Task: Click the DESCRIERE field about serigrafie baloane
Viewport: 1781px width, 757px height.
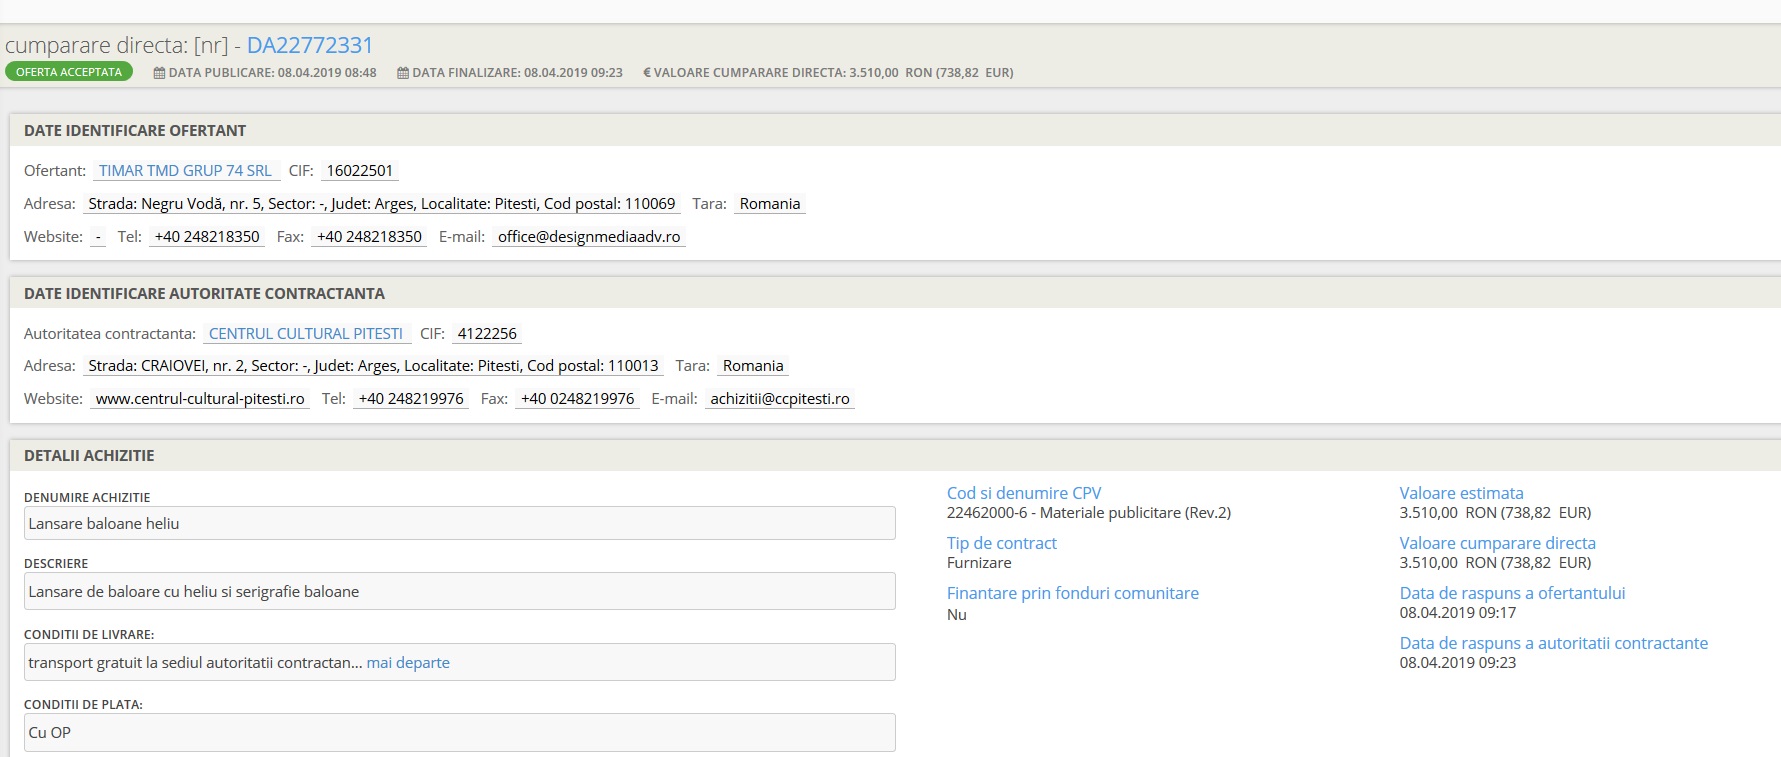Action: 459,591
